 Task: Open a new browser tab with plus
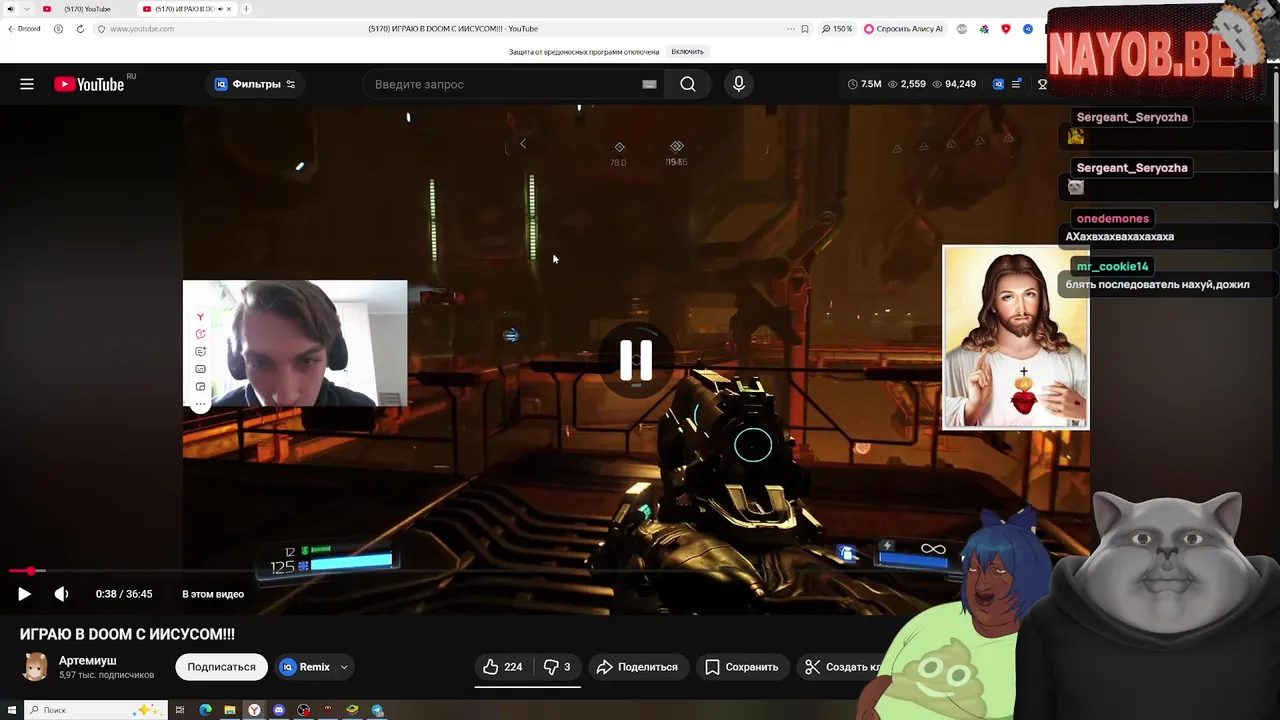[246, 9]
